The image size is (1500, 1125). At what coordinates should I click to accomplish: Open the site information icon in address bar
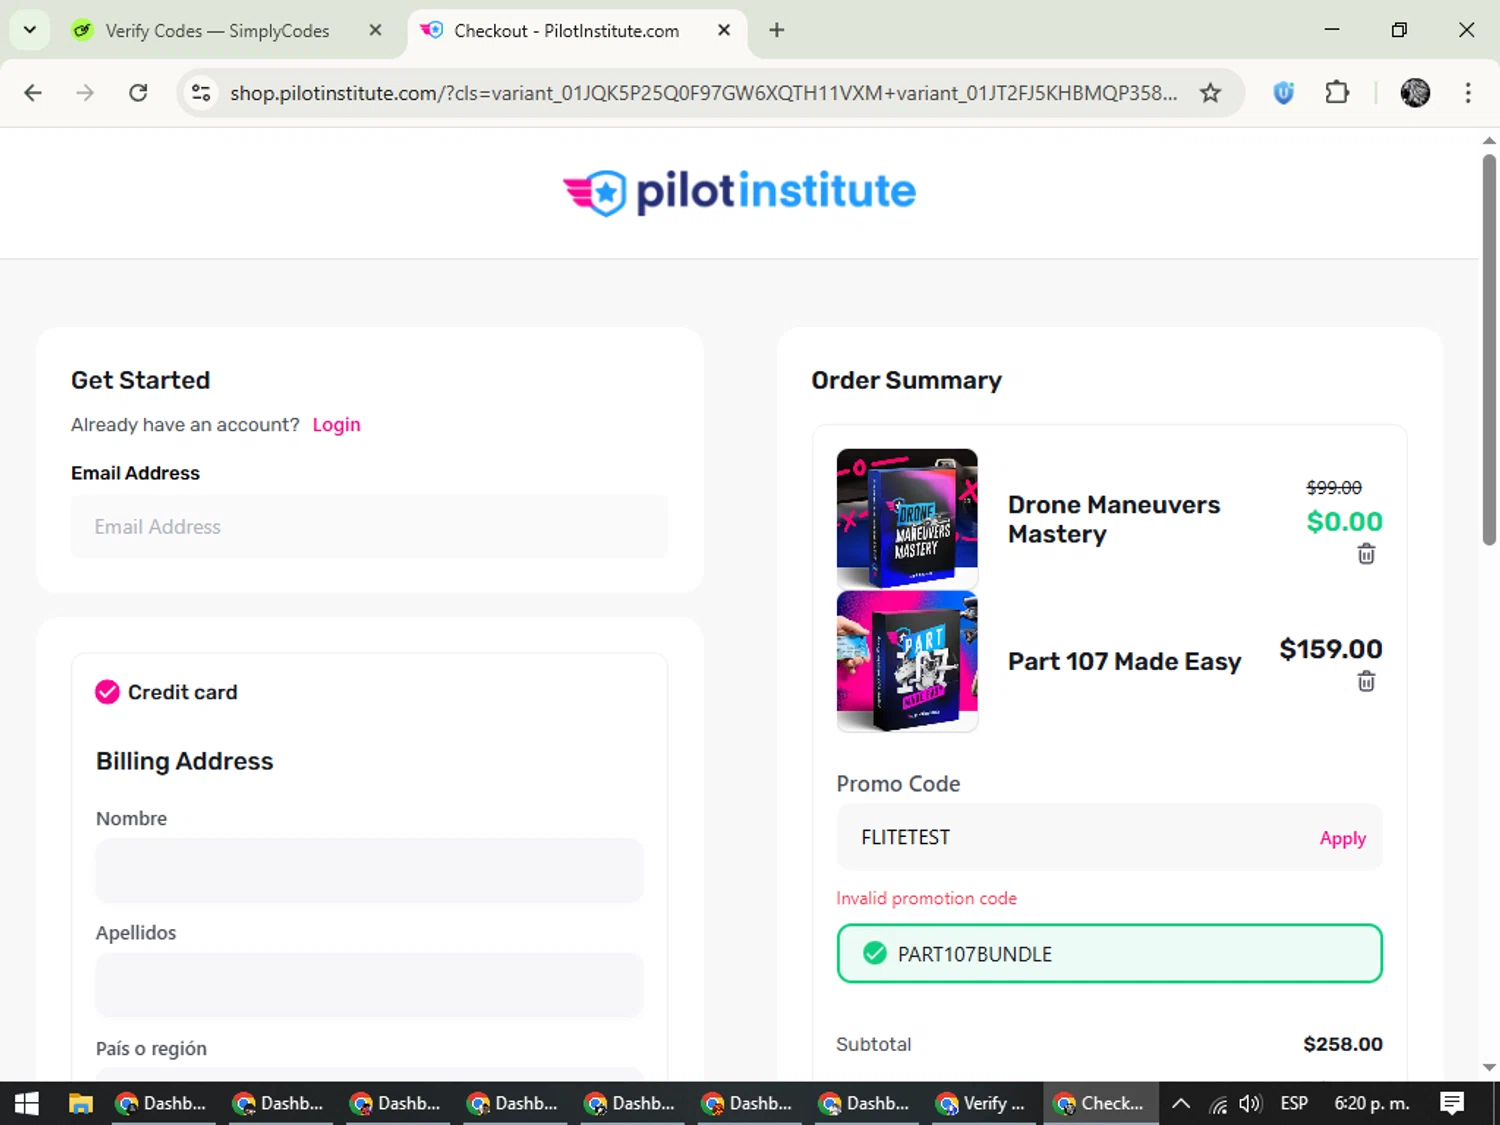201,93
